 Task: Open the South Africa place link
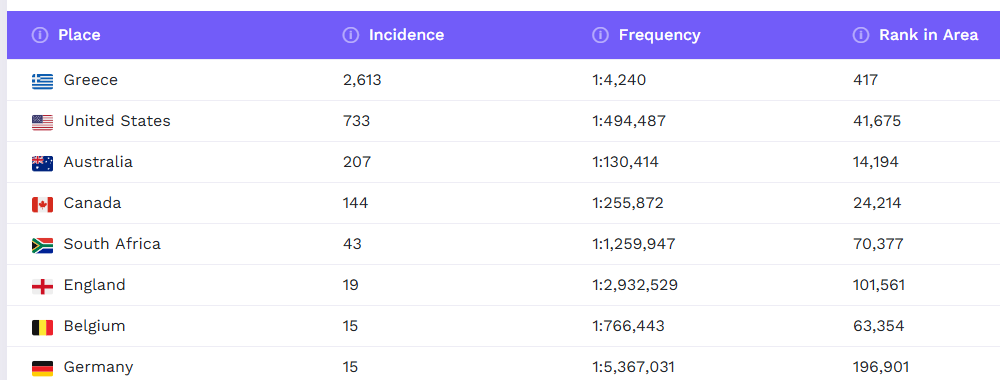point(112,244)
